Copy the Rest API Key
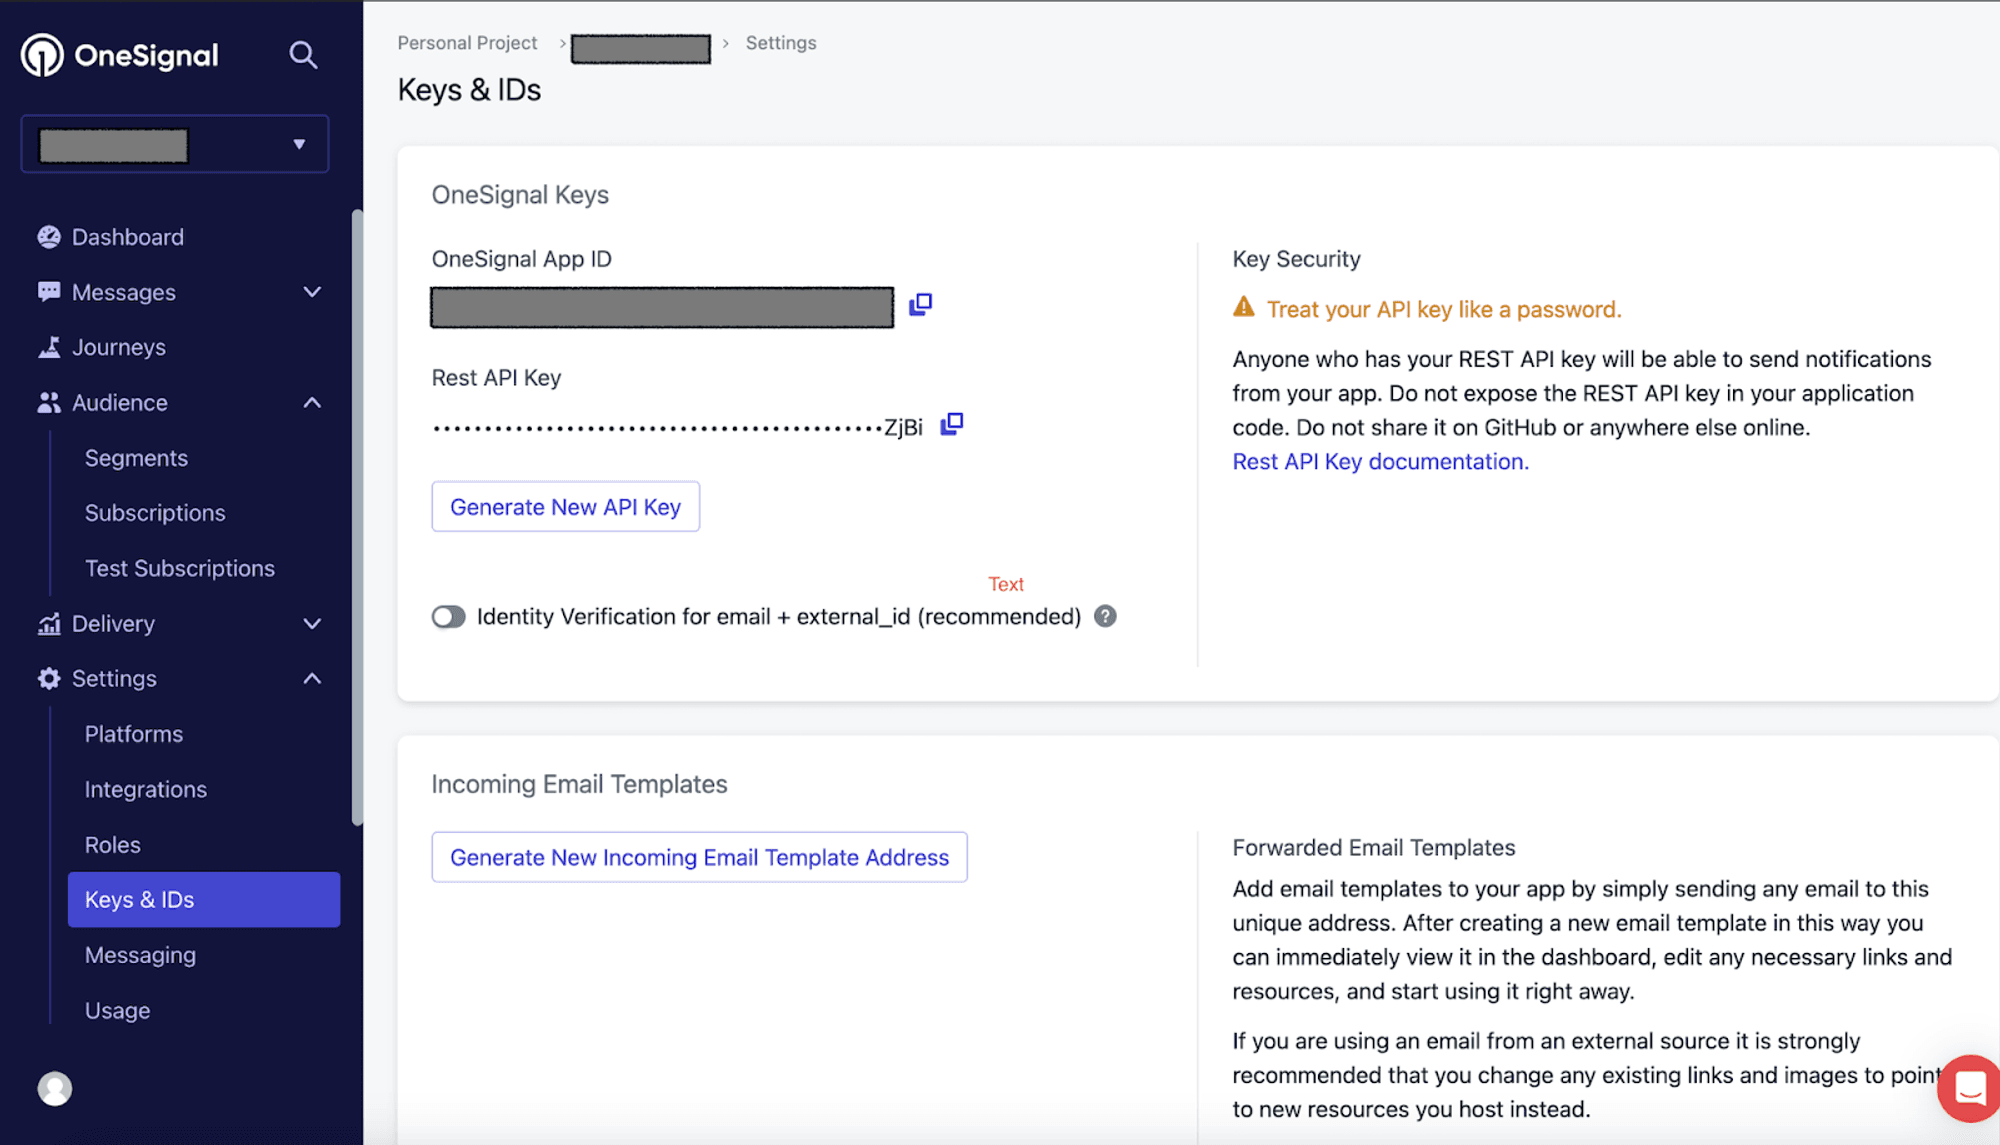 951,423
